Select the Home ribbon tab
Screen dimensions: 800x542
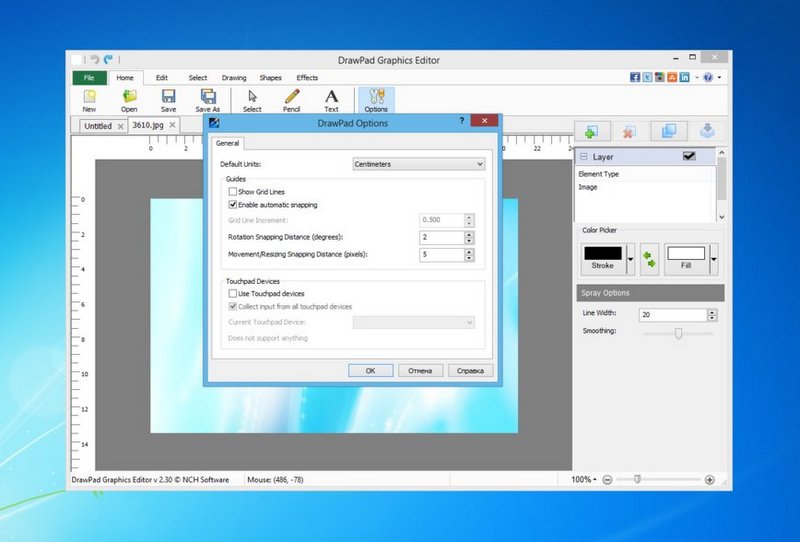pos(125,78)
